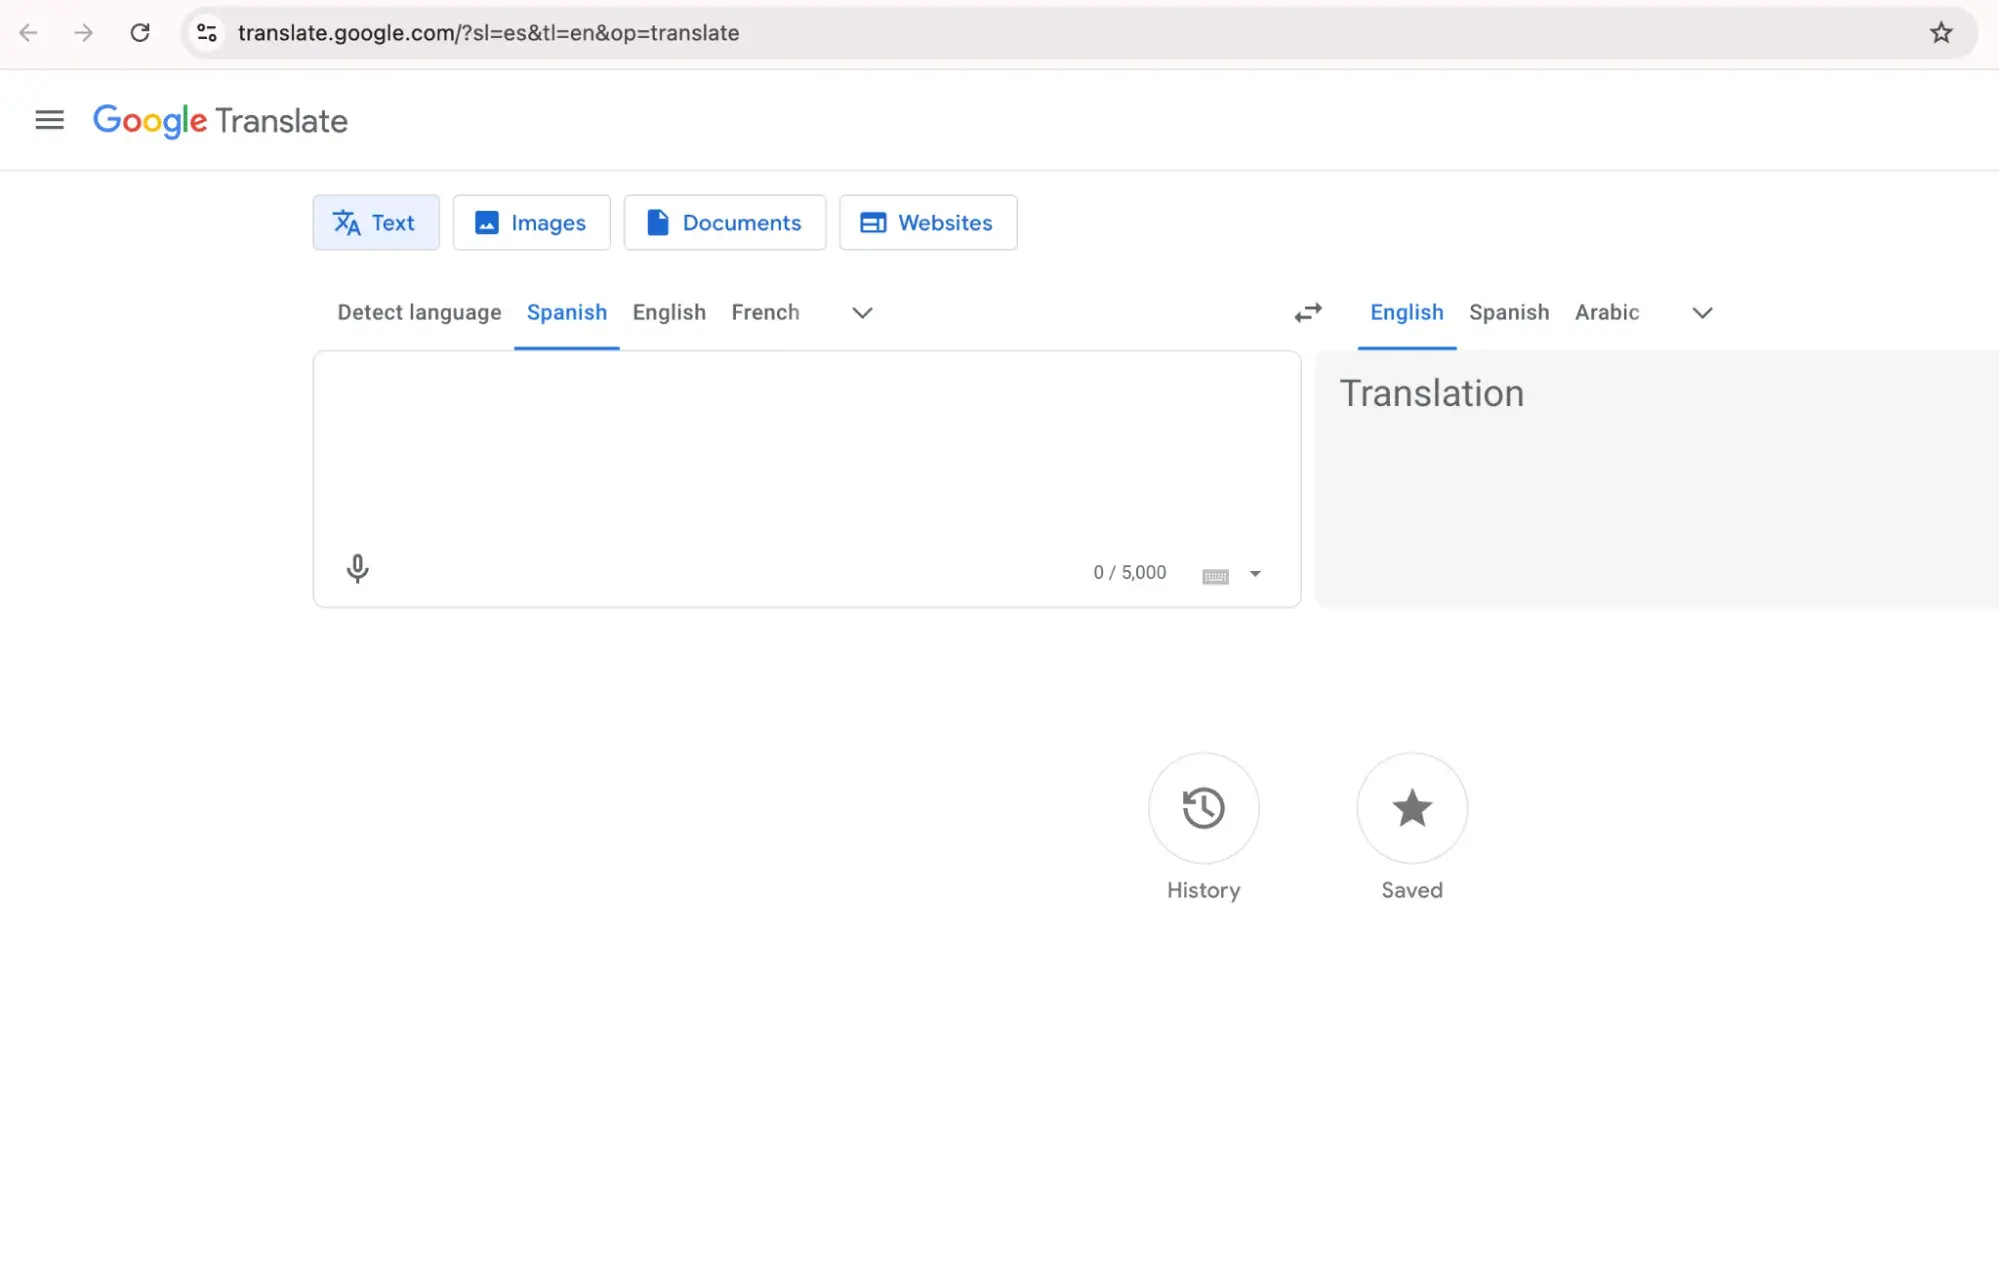
Task: Expand more source languages chevron
Action: point(862,313)
